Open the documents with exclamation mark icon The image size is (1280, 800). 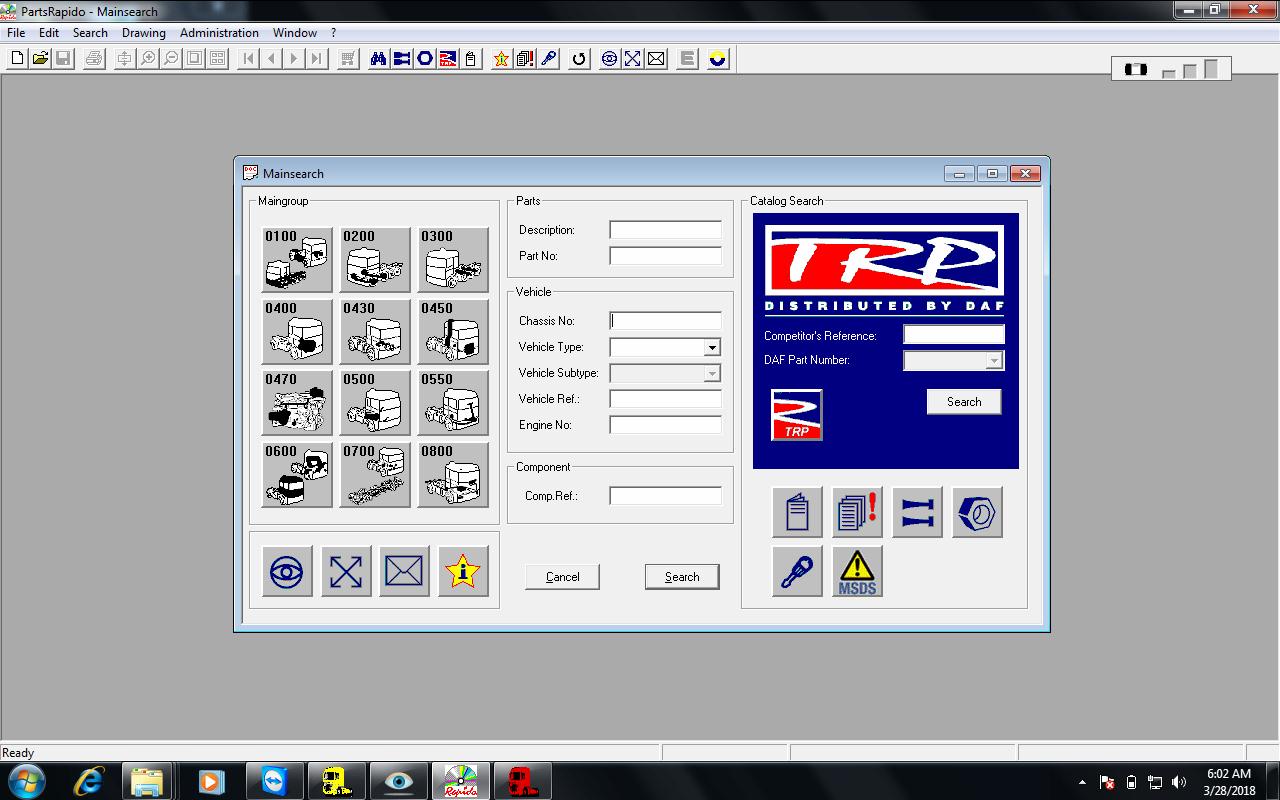click(x=857, y=512)
